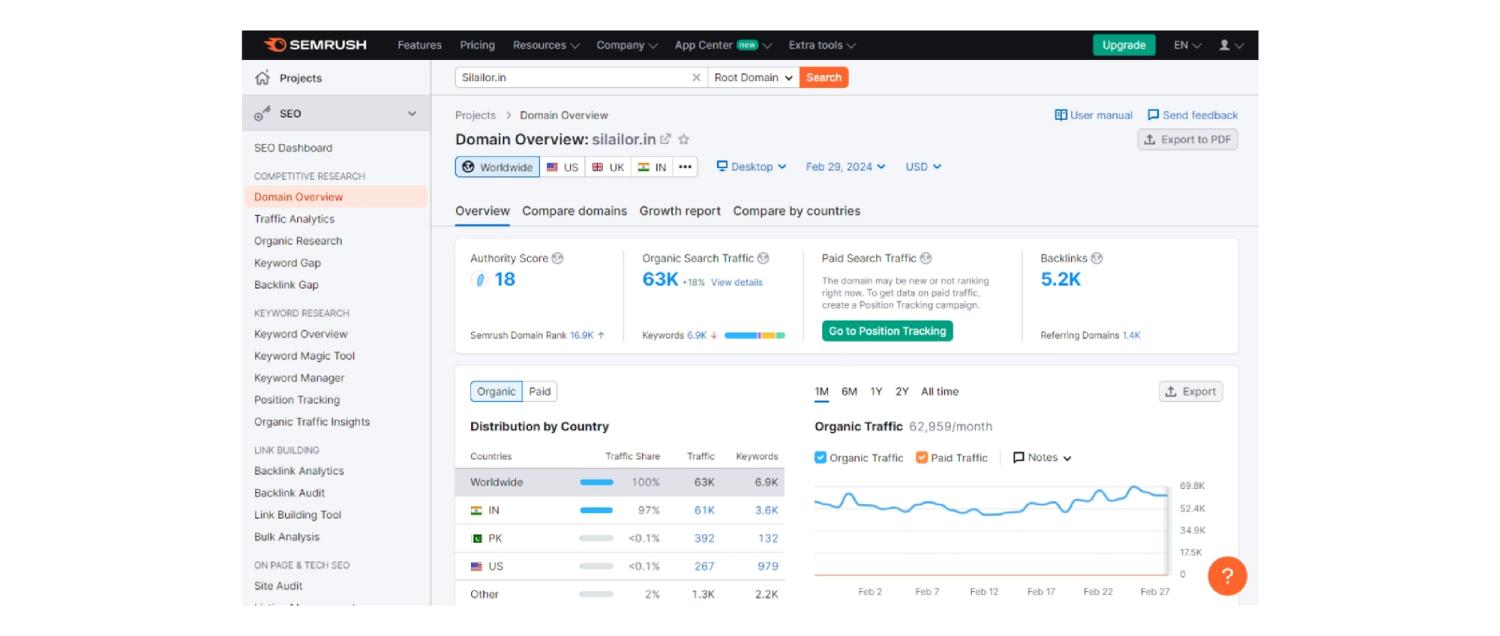Click Organic Search Traffic info icon

pos(763,258)
